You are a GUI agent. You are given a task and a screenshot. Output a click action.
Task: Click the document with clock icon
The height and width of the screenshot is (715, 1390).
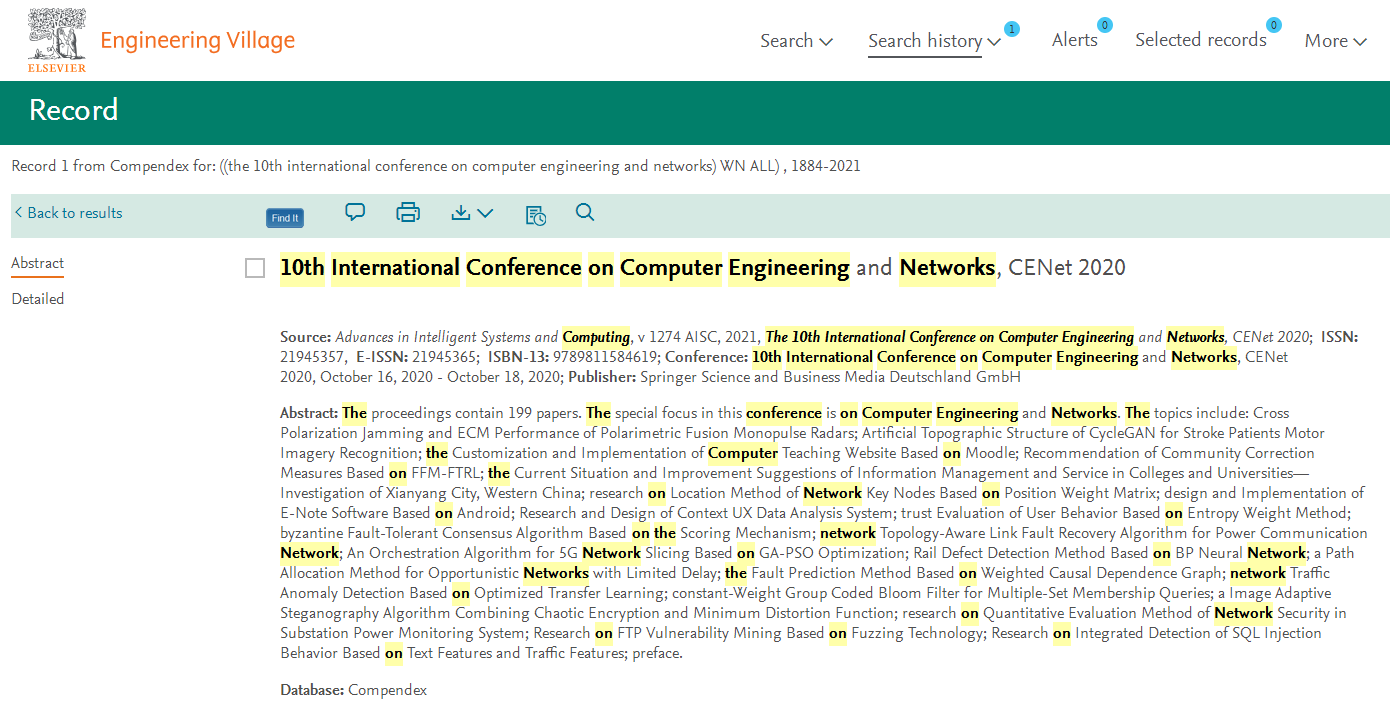coord(536,214)
